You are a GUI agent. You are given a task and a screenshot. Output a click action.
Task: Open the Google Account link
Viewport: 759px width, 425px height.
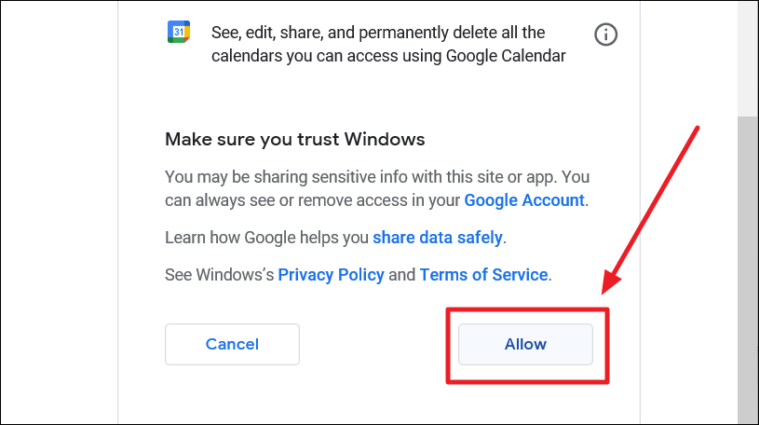524,200
